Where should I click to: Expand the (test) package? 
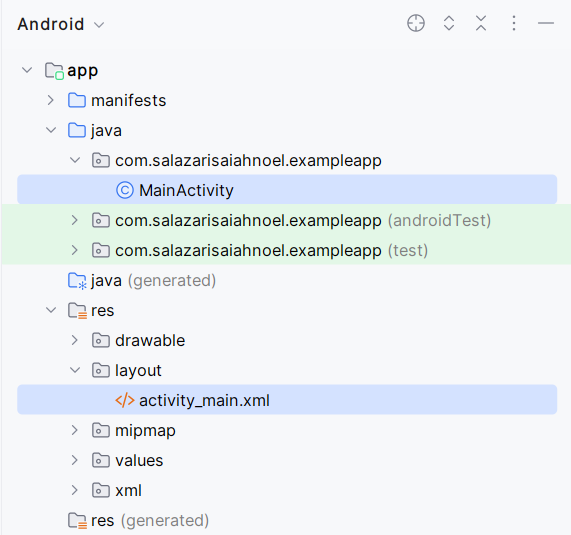click(x=75, y=250)
